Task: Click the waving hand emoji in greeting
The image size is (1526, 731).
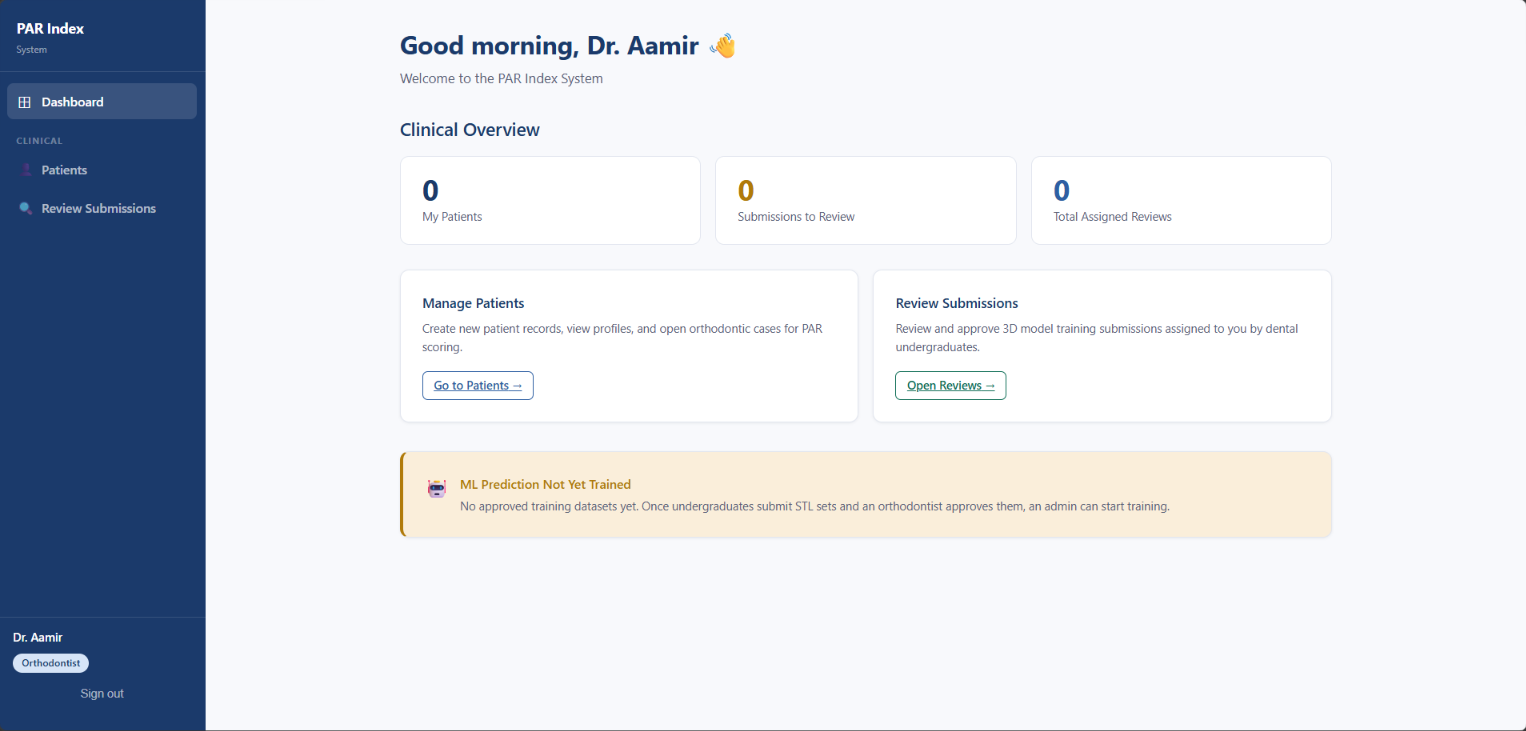Action: click(722, 45)
